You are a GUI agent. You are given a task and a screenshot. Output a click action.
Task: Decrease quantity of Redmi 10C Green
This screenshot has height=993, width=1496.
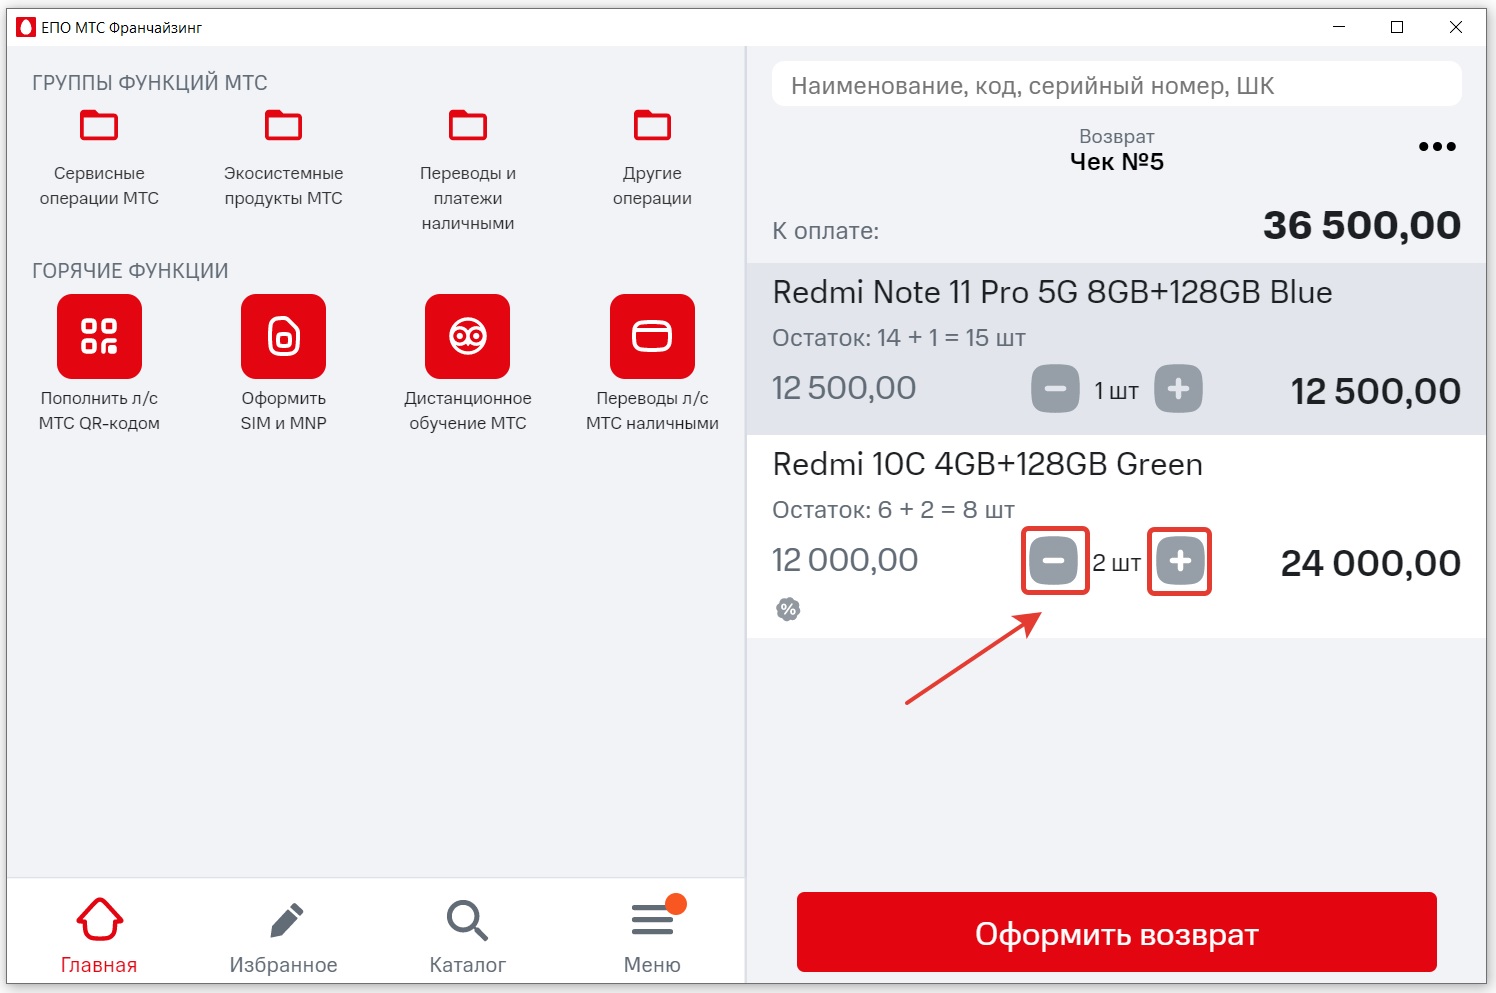click(1054, 561)
